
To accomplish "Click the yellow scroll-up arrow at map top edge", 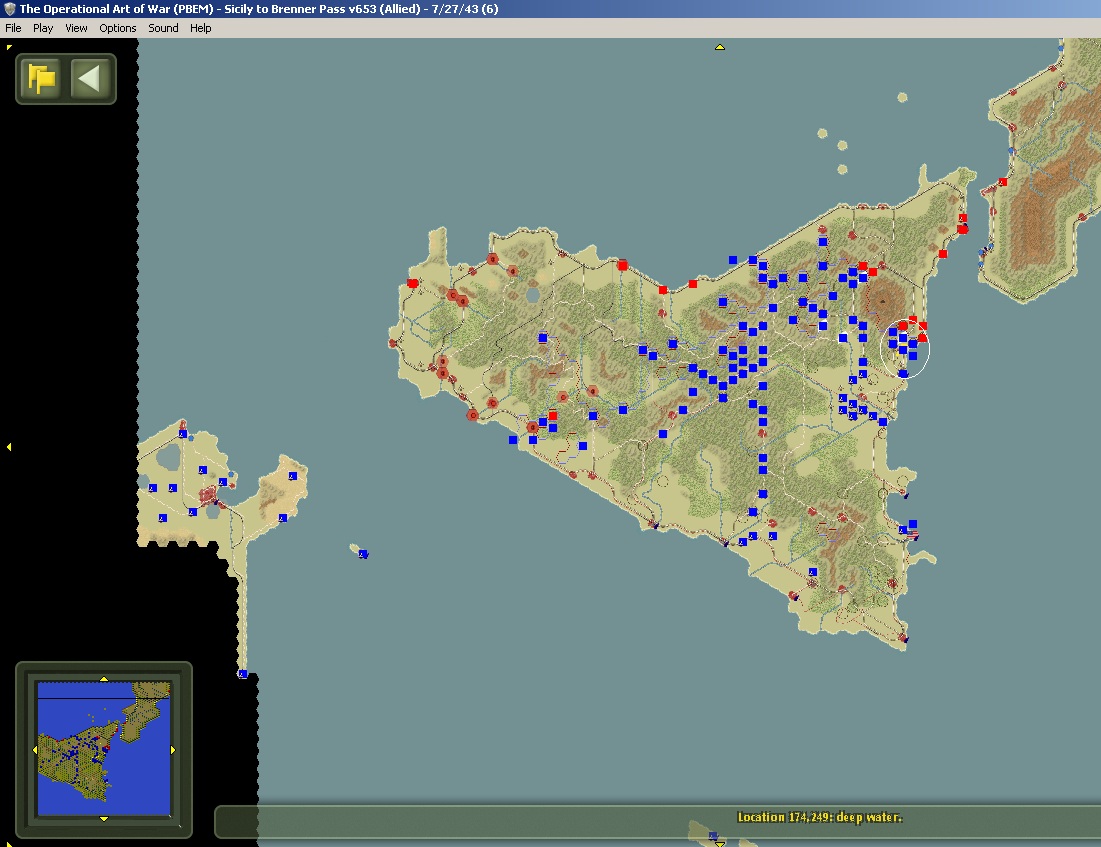I will 720,47.
